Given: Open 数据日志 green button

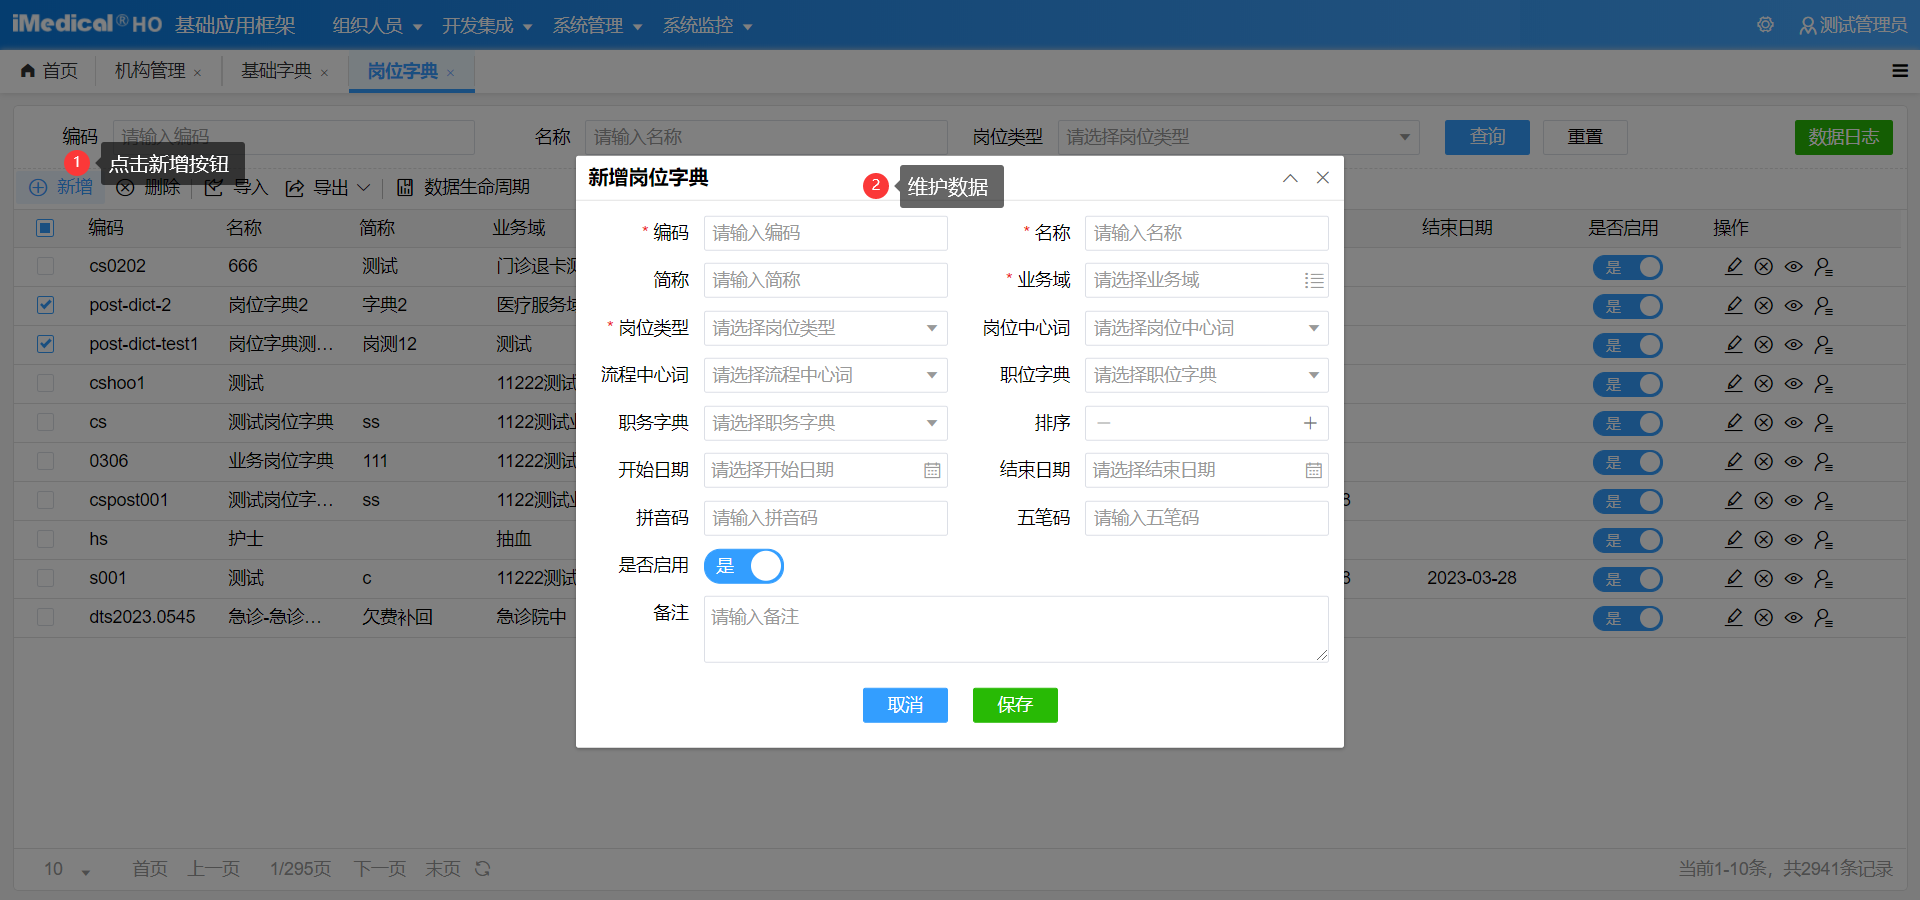Looking at the screenshot, I should point(1844,137).
